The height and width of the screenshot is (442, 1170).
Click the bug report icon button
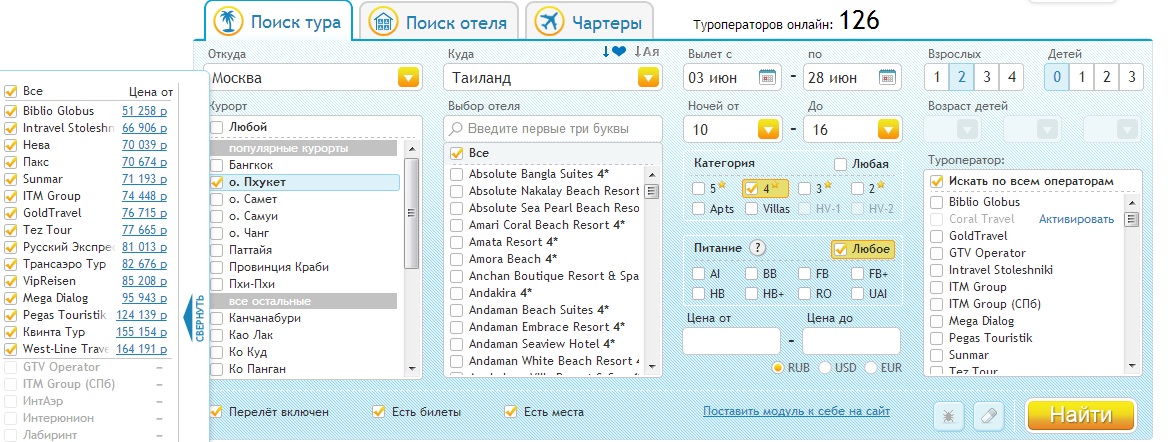point(946,415)
